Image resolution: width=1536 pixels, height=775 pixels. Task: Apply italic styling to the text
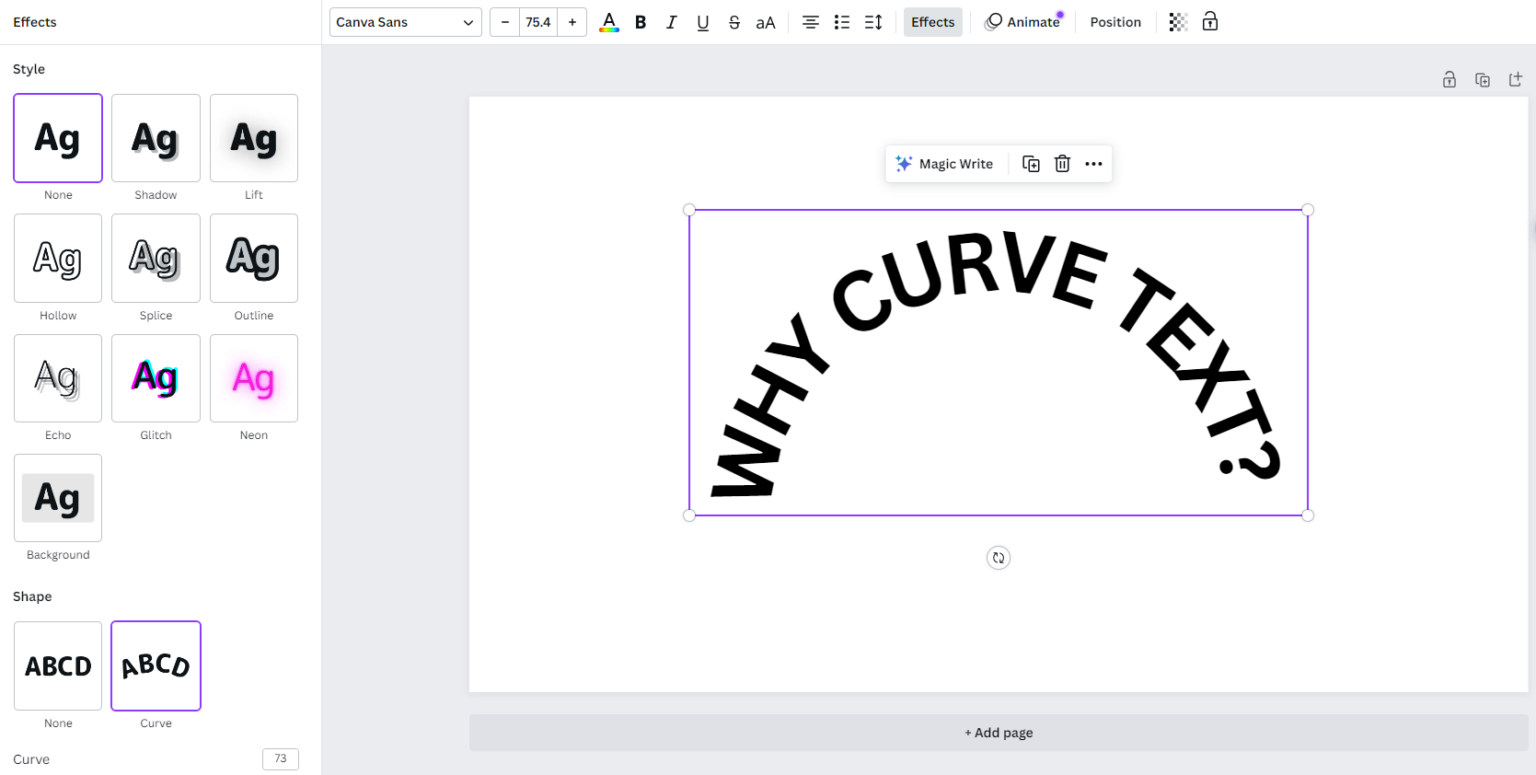point(671,21)
